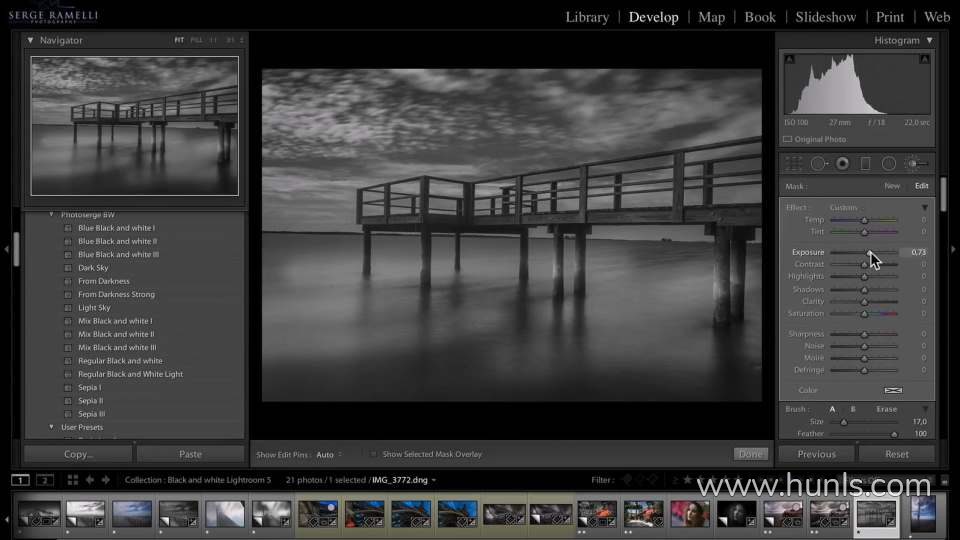Choose Edit mask mode
The width and height of the screenshot is (960, 540).
[x=921, y=186]
